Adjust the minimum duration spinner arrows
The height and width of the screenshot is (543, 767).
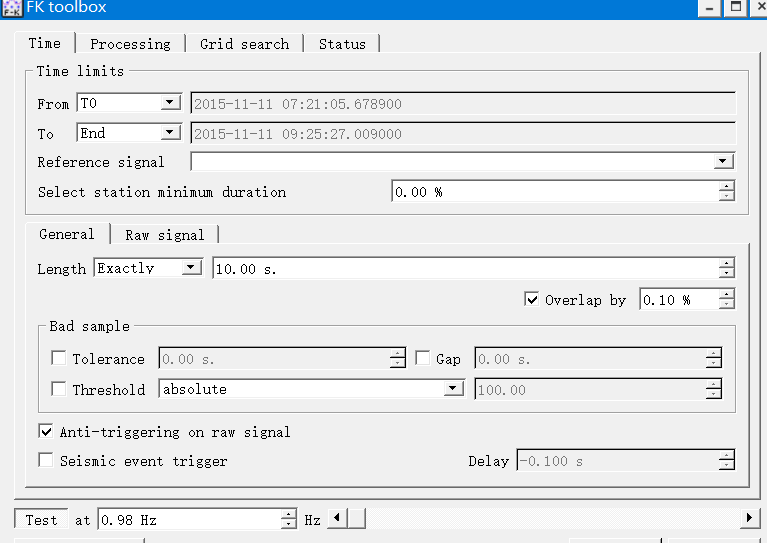(727, 192)
